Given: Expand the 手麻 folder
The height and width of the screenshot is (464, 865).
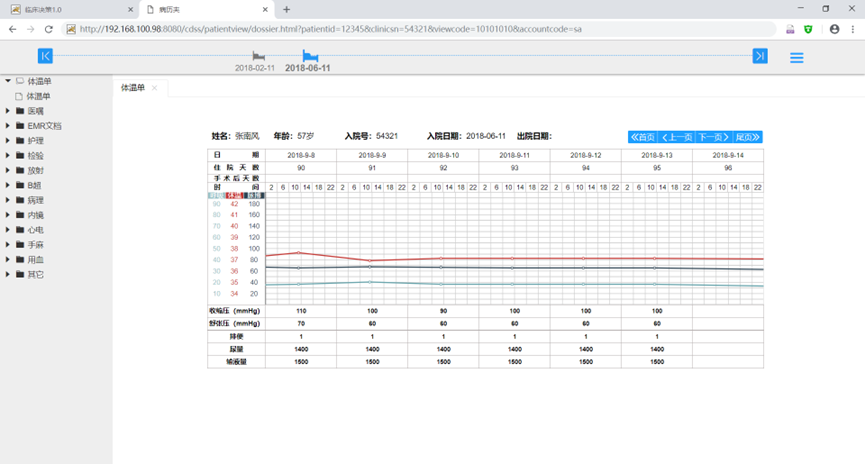Looking at the screenshot, I should 8,244.
